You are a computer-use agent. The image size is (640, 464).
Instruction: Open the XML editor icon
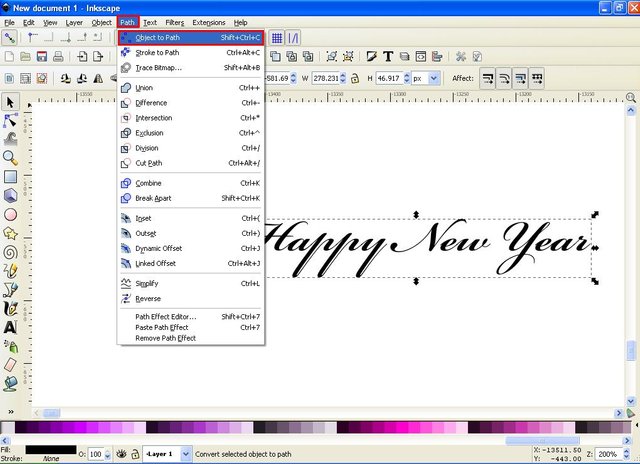point(421,57)
